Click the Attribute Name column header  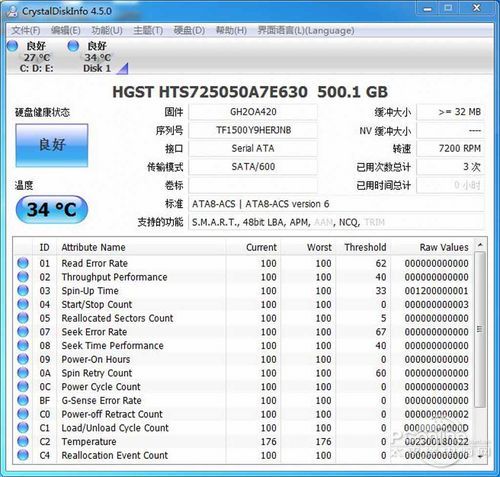click(142, 247)
